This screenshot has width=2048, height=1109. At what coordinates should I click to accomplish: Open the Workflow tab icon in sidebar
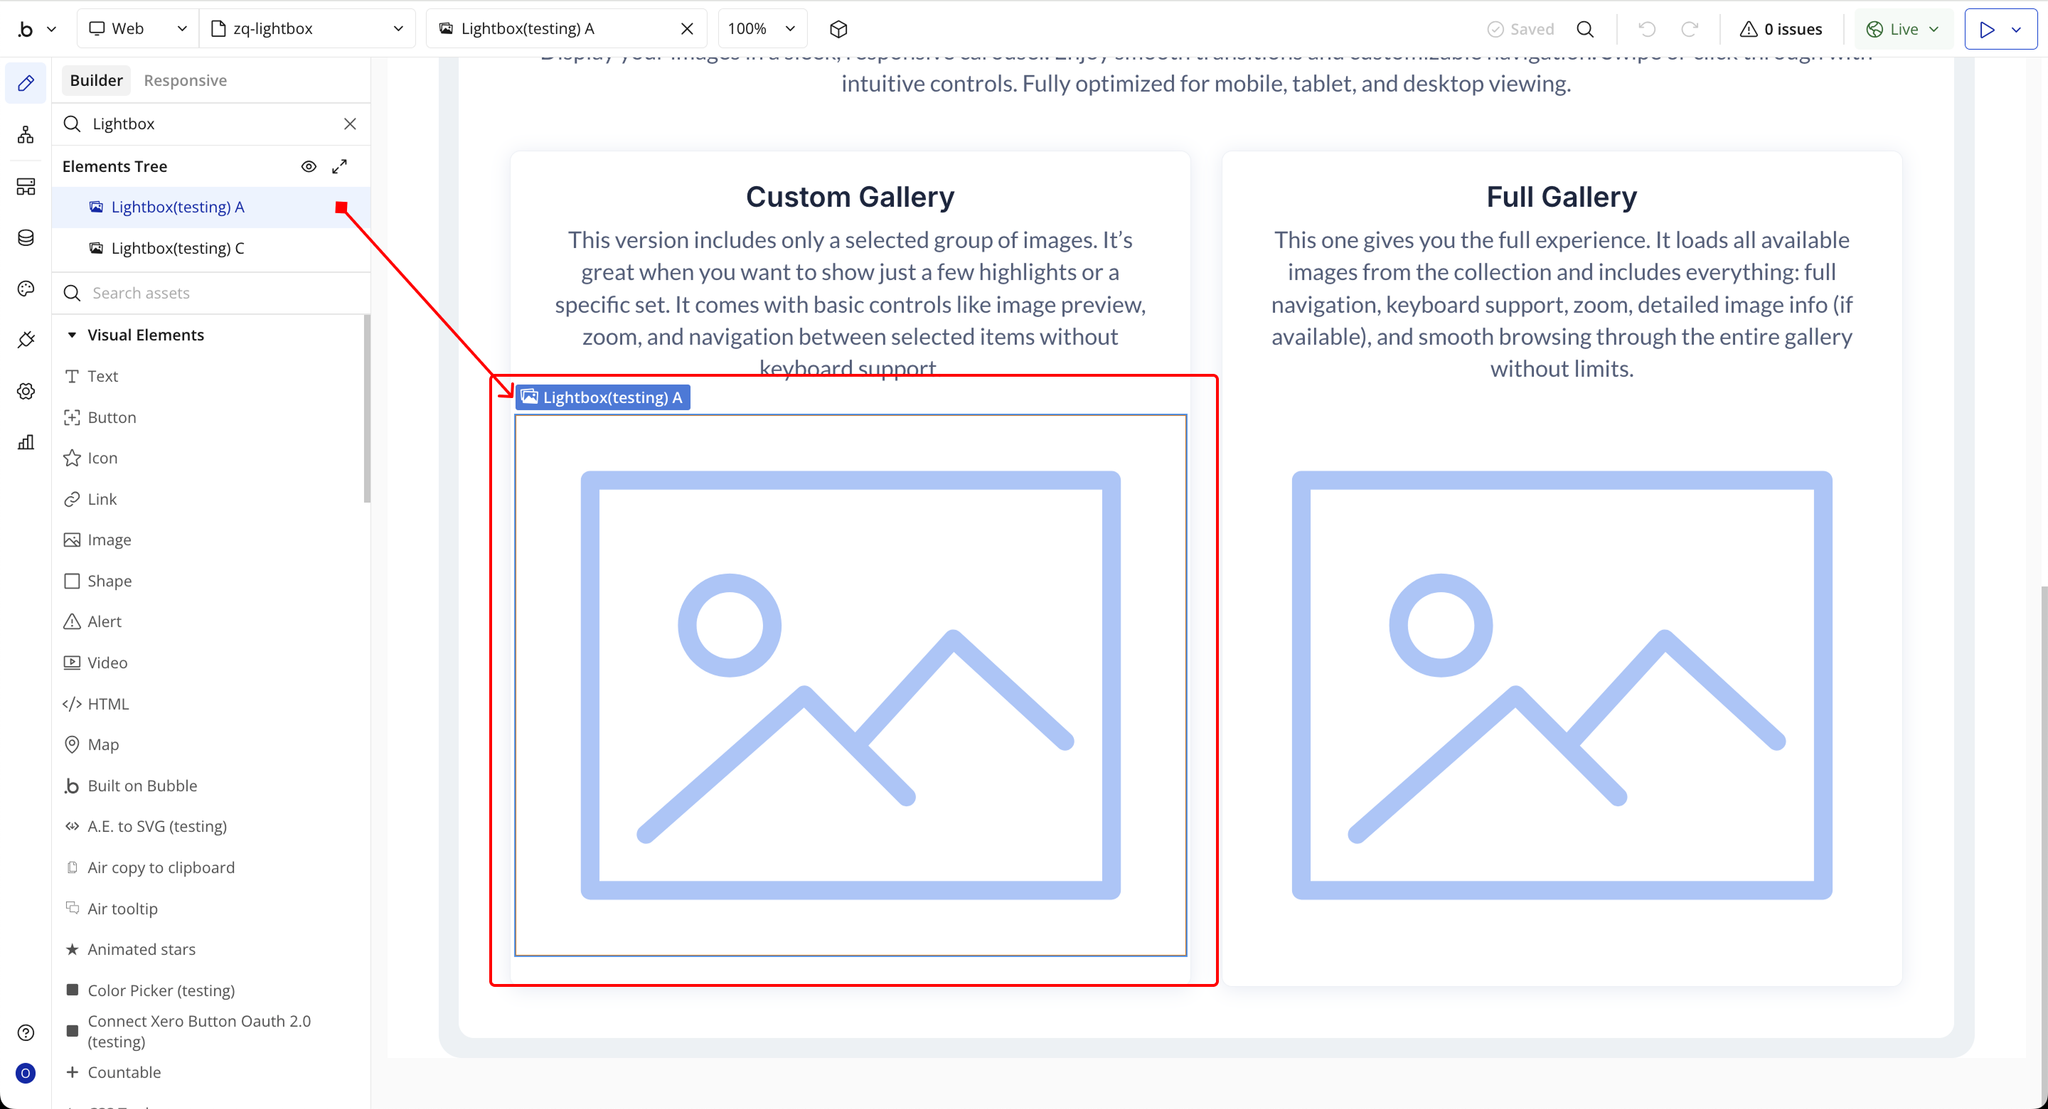(26, 135)
